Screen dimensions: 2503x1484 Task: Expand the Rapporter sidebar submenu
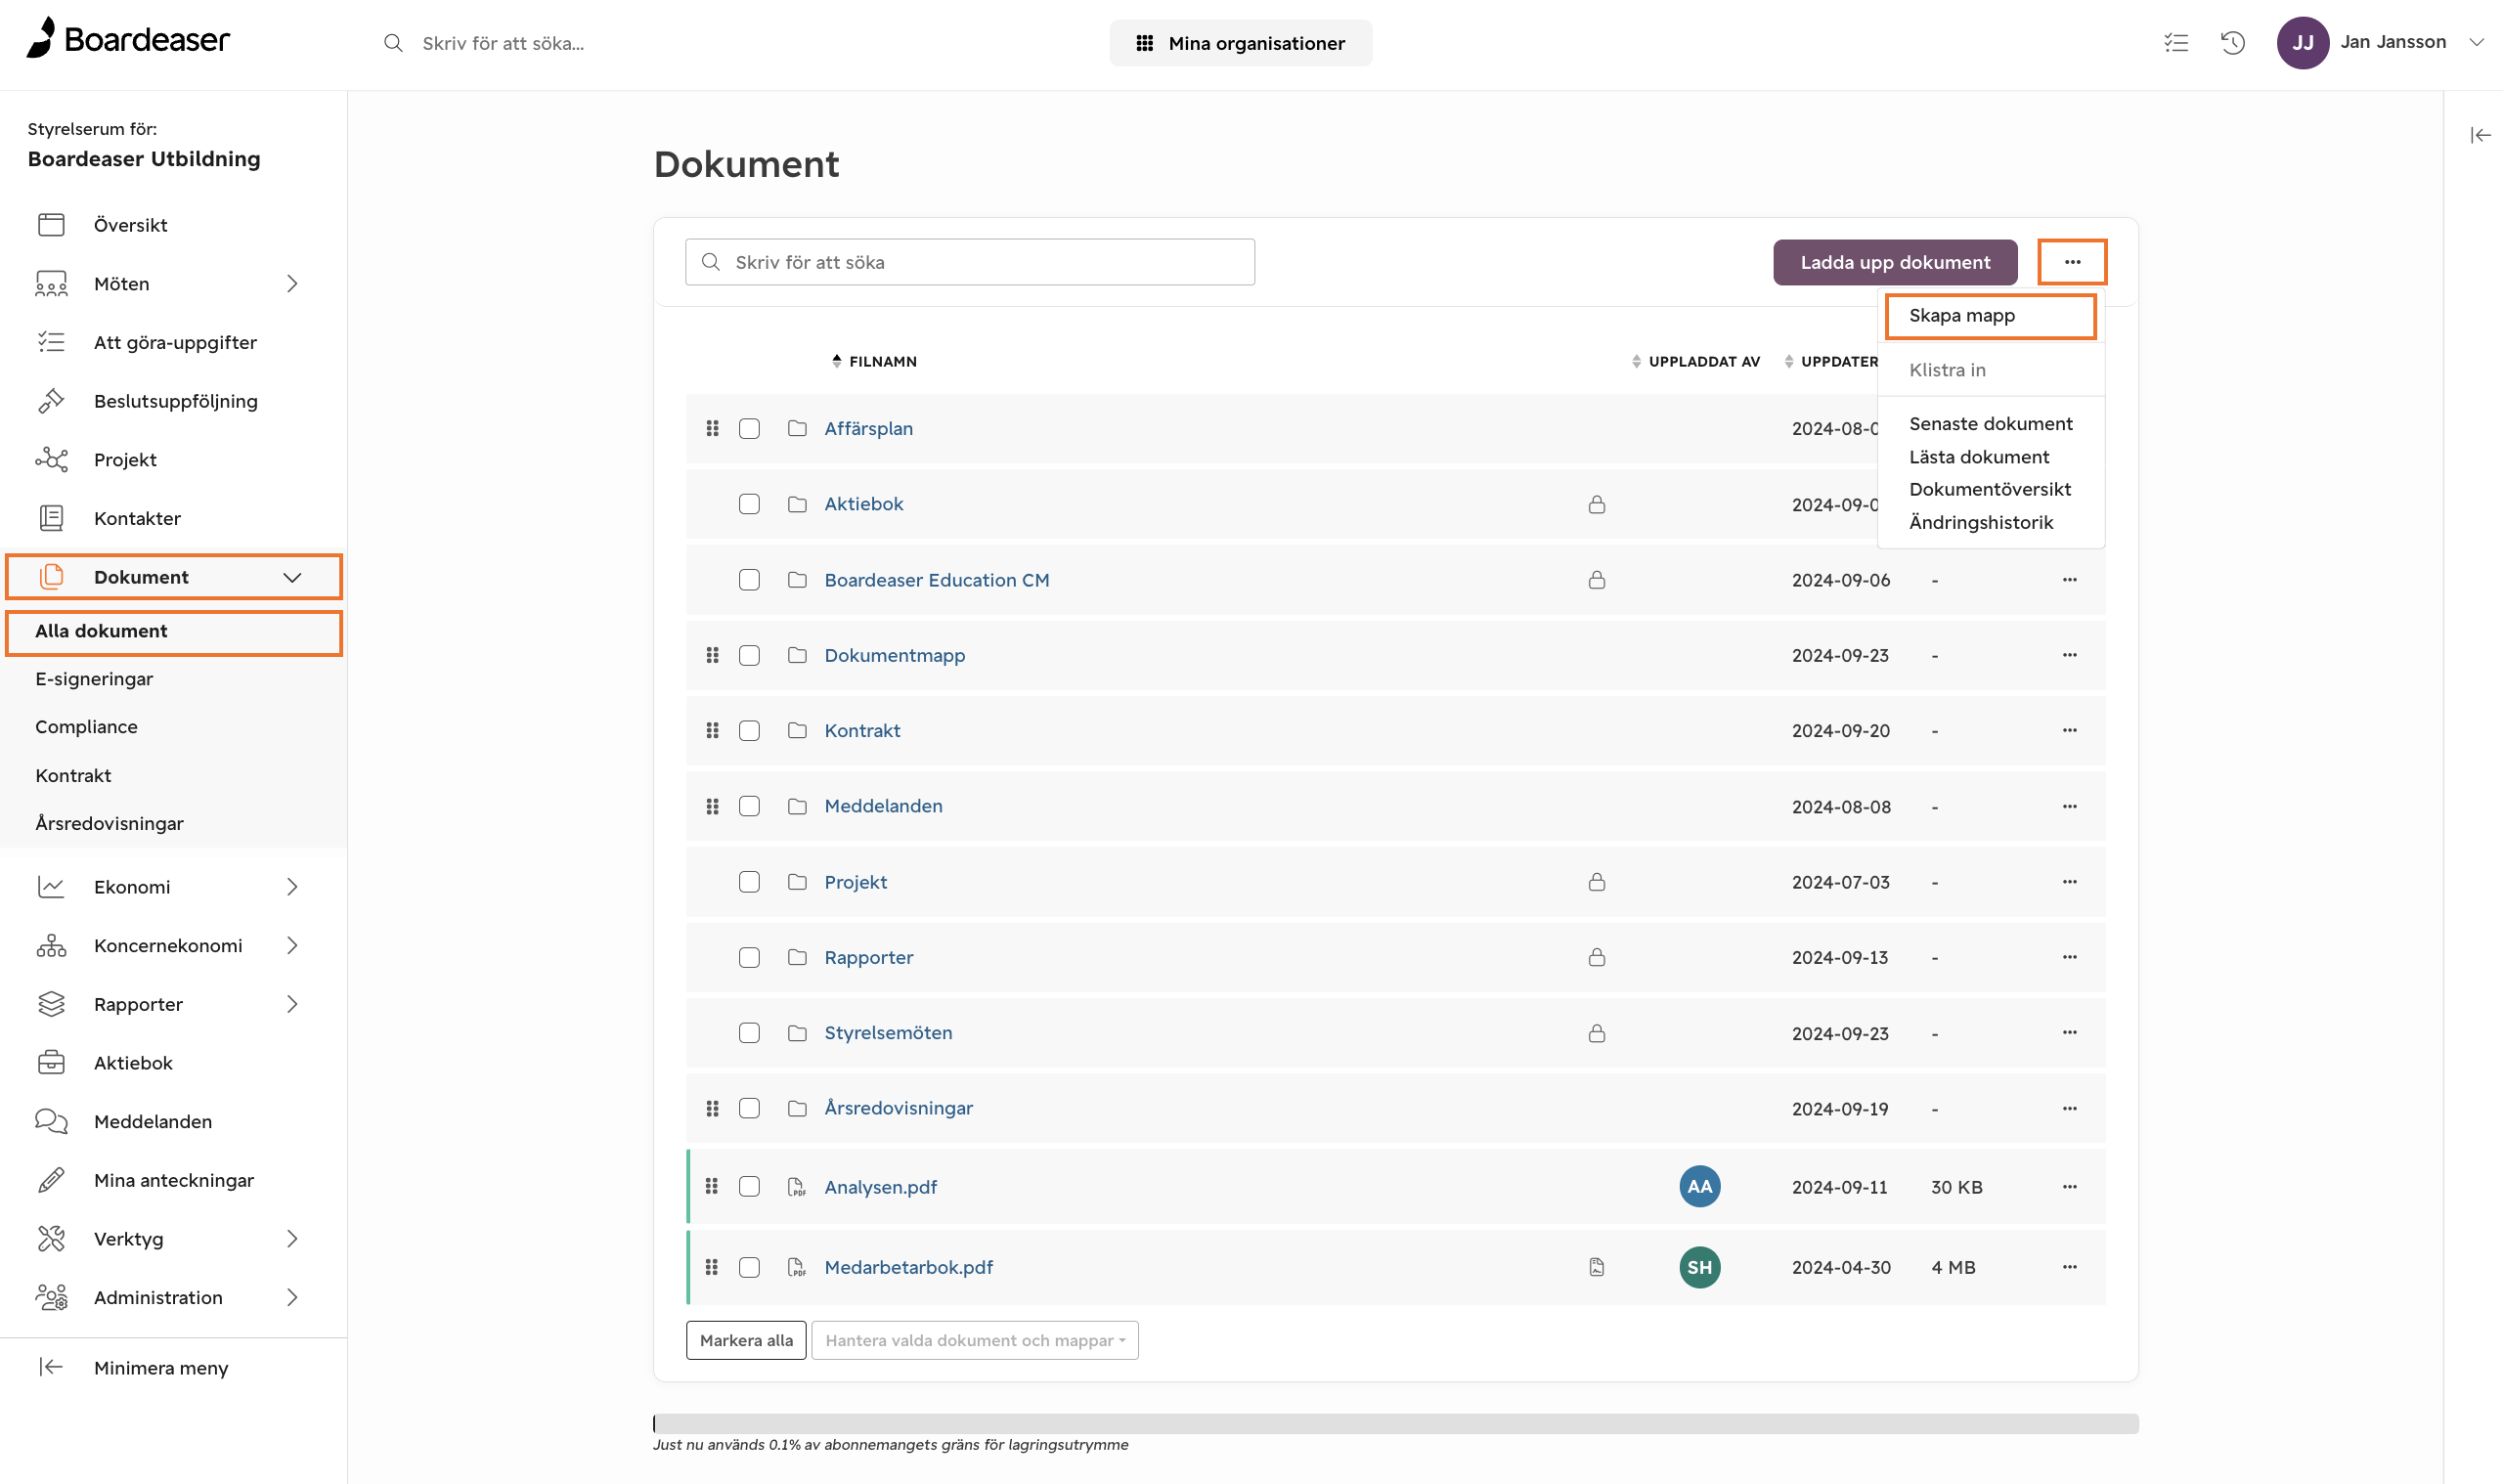(x=292, y=1004)
